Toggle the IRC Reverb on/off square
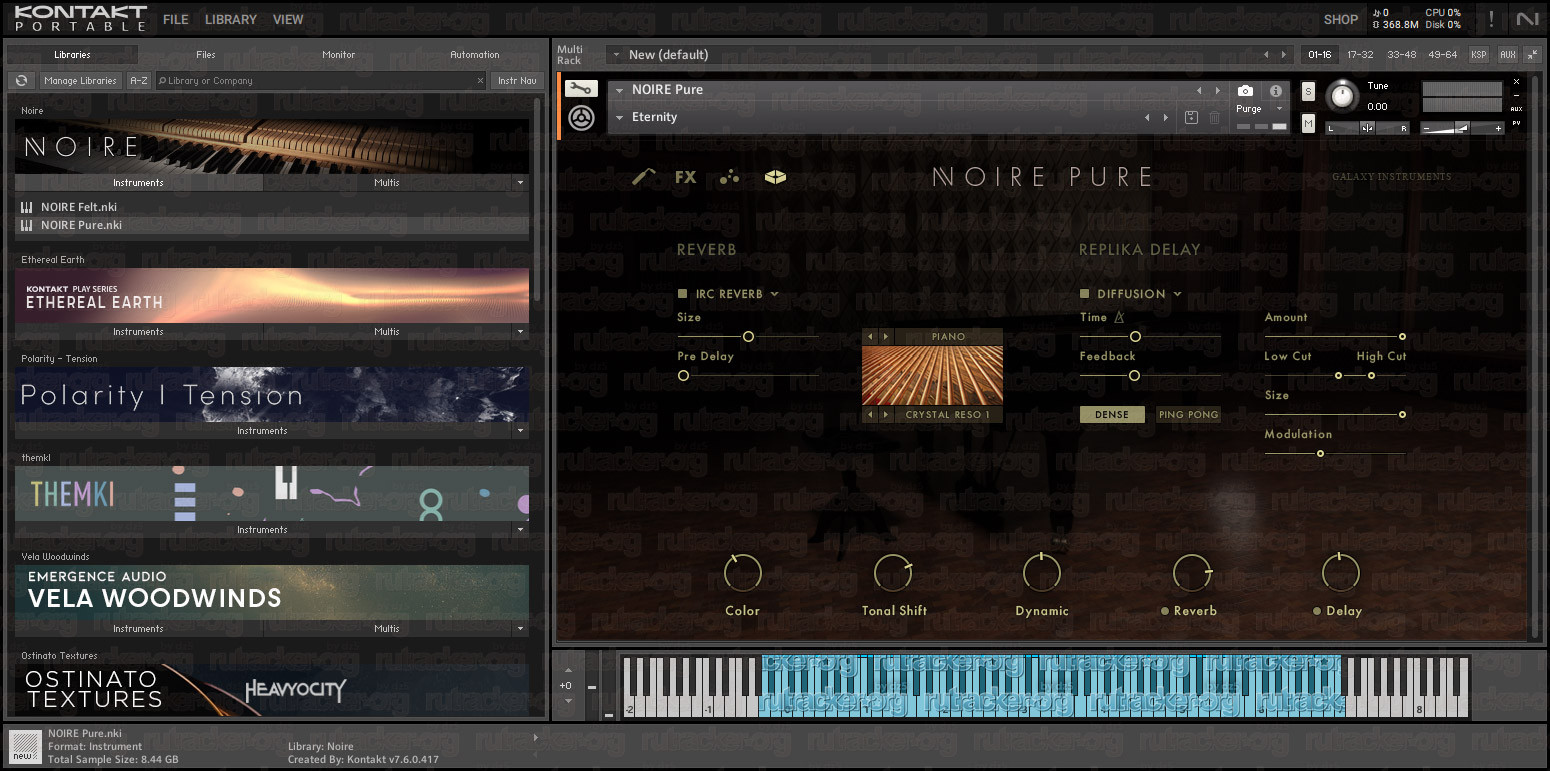The width and height of the screenshot is (1550, 771). pyautogui.click(x=682, y=294)
